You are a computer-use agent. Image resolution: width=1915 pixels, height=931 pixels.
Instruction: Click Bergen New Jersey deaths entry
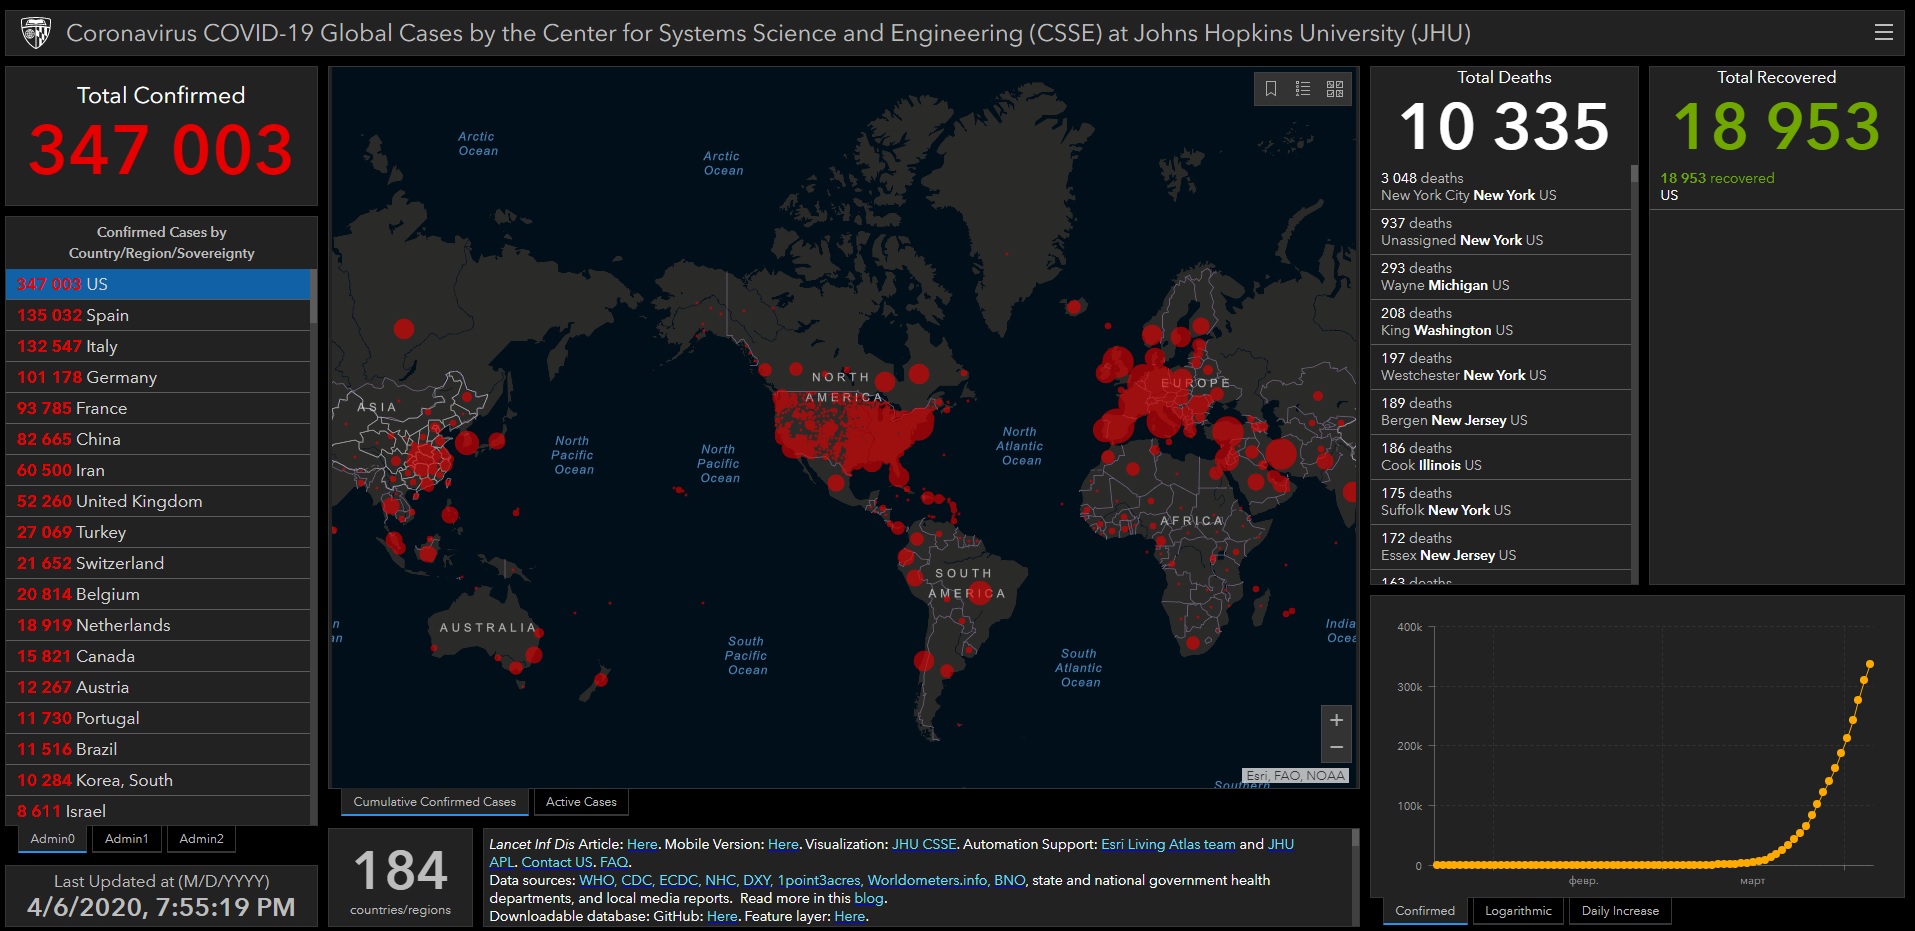pos(1500,412)
